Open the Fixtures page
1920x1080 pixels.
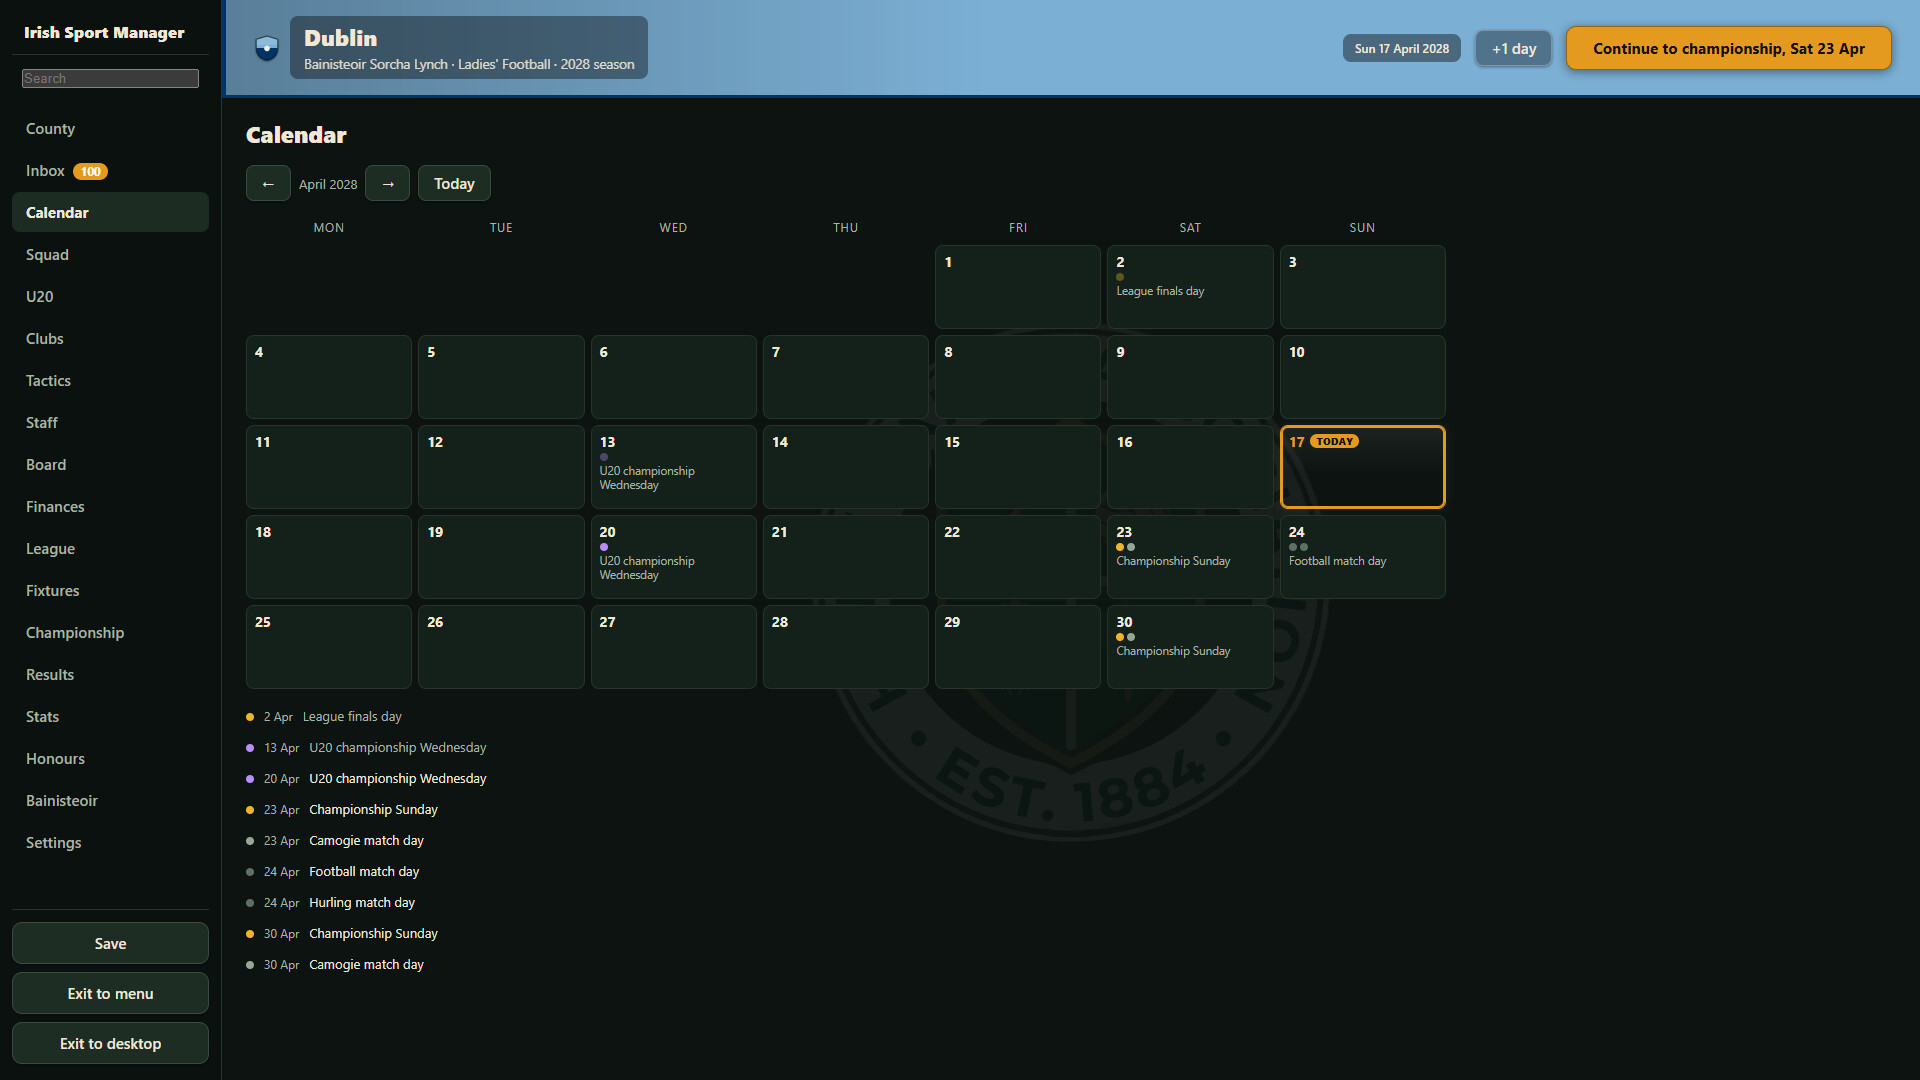pyautogui.click(x=110, y=591)
